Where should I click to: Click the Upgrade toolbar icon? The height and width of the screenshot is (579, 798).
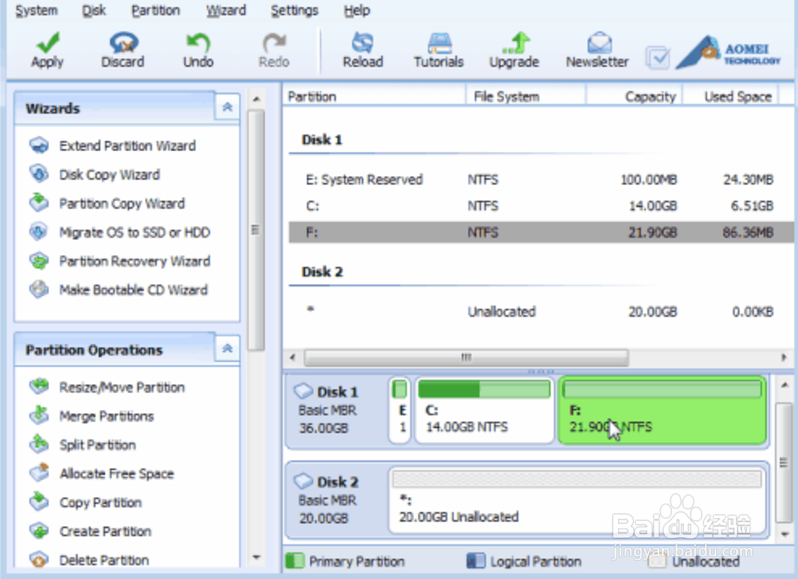click(515, 43)
